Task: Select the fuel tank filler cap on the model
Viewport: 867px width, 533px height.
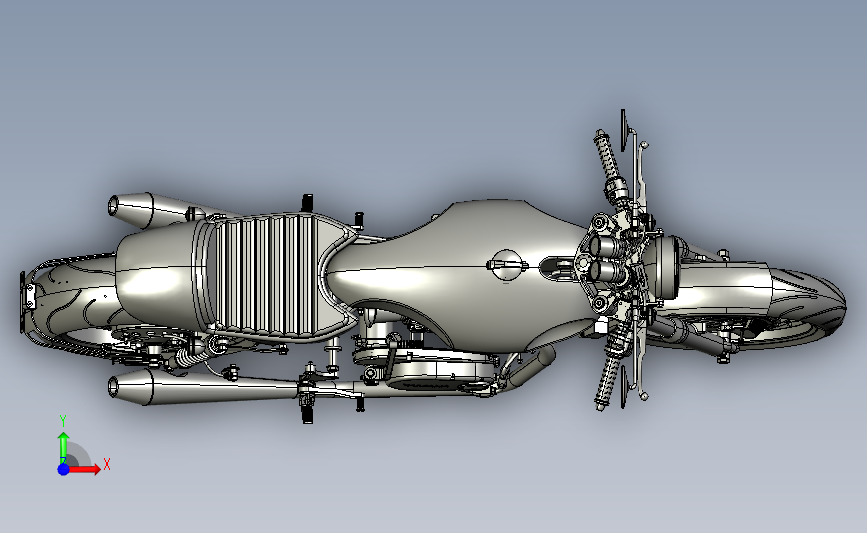Action: point(505,265)
